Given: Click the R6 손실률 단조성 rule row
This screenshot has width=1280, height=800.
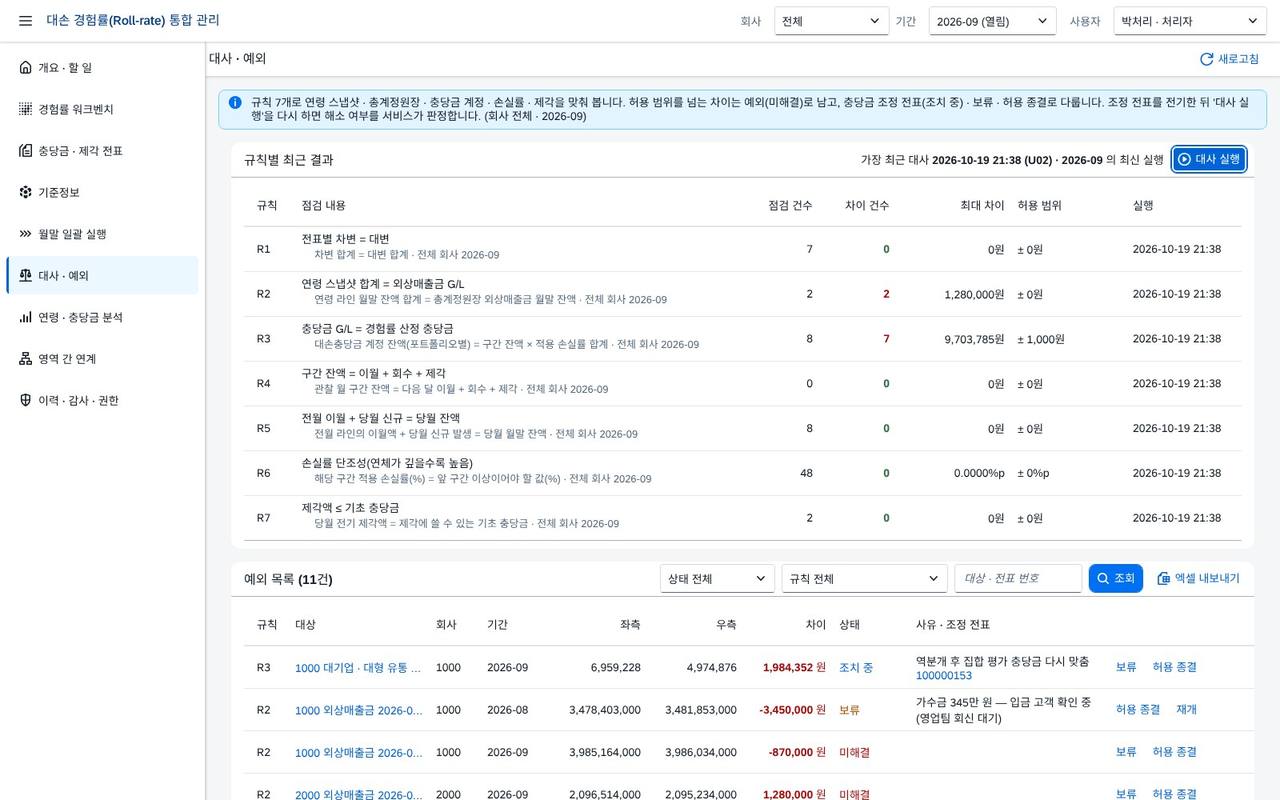Looking at the screenshot, I should [x=742, y=473].
